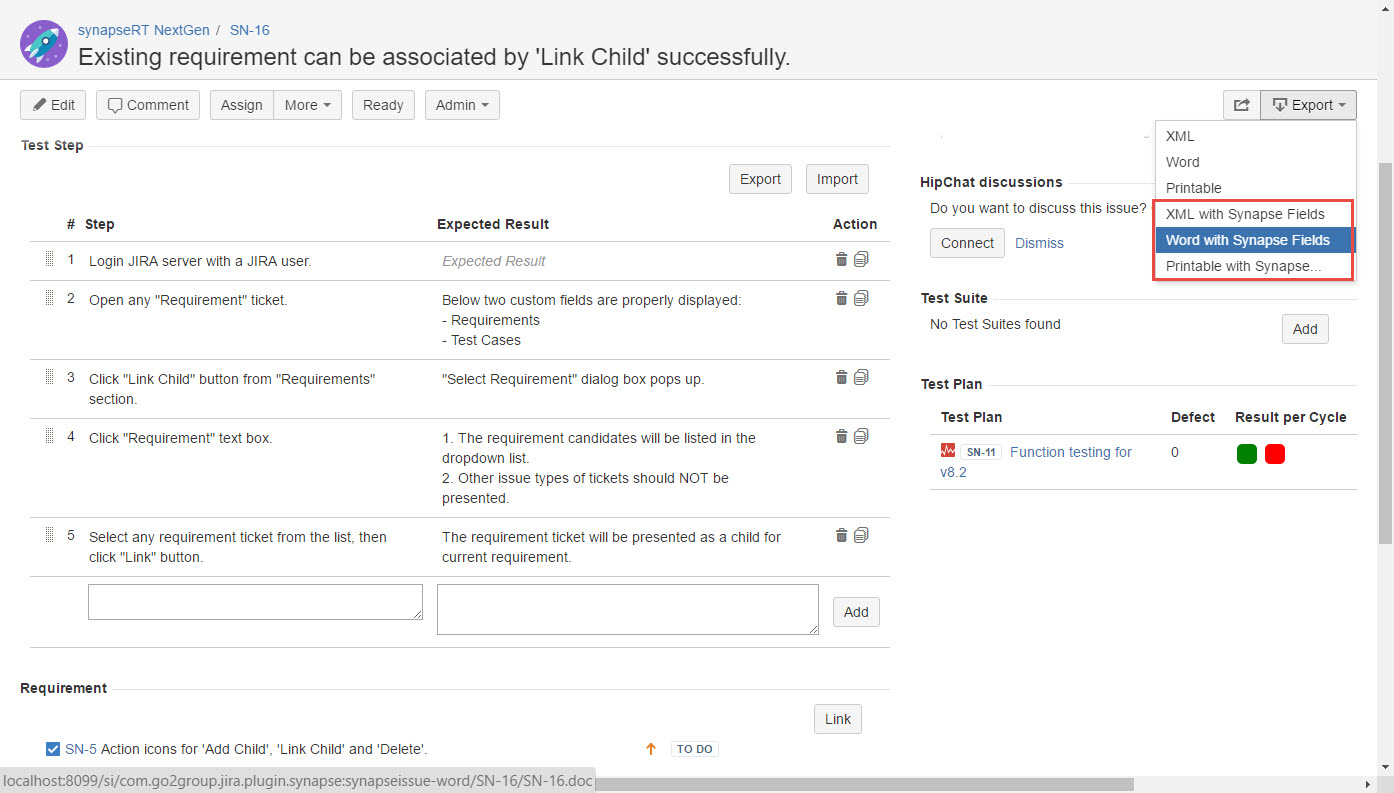The width and height of the screenshot is (1394, 793).
Task: Click the Connect button for HipChat
Action: pyautogui.click(x=968, y=243)
